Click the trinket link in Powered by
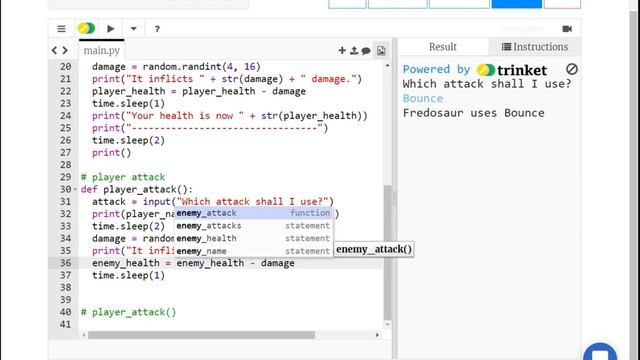Image resolution: width=640 pixels, height=360 pixels. point(512,70)
